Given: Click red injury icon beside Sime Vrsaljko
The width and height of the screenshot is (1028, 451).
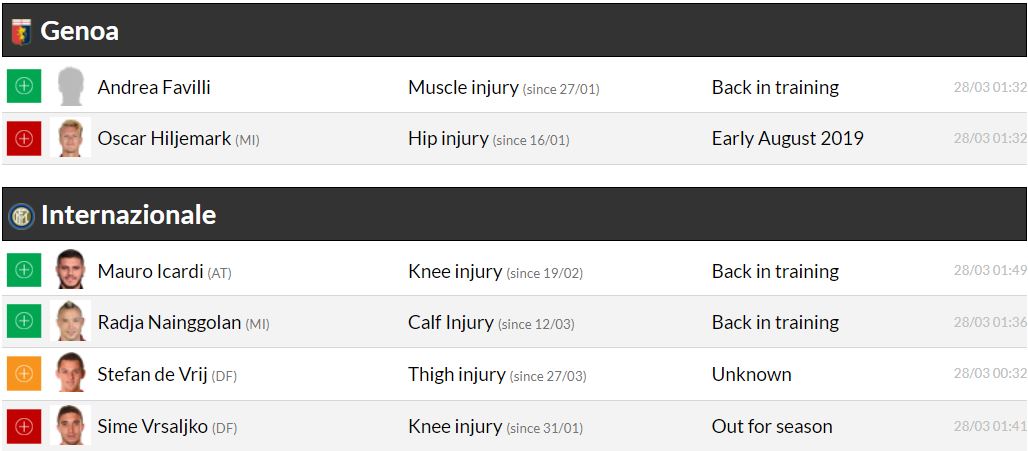Looking at the screenshot, I should click(x=24, y=426).
